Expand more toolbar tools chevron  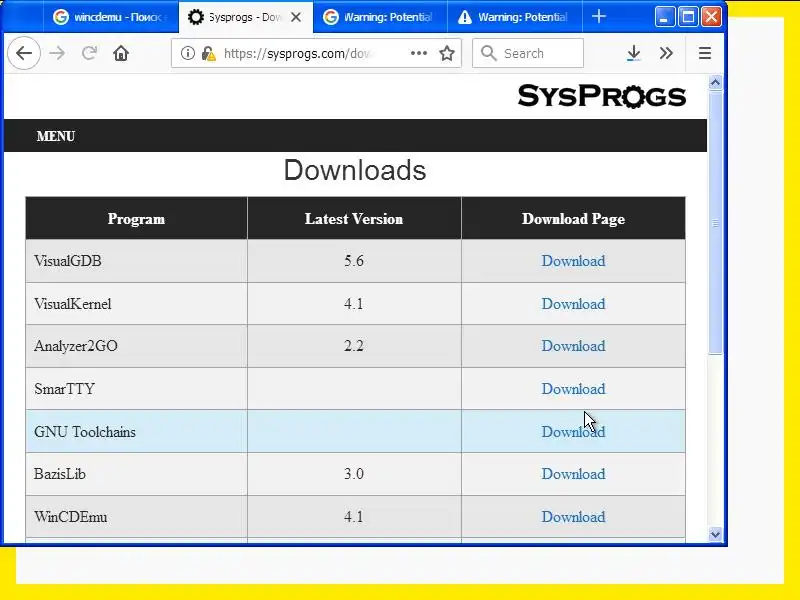click(x=666, y=53)
